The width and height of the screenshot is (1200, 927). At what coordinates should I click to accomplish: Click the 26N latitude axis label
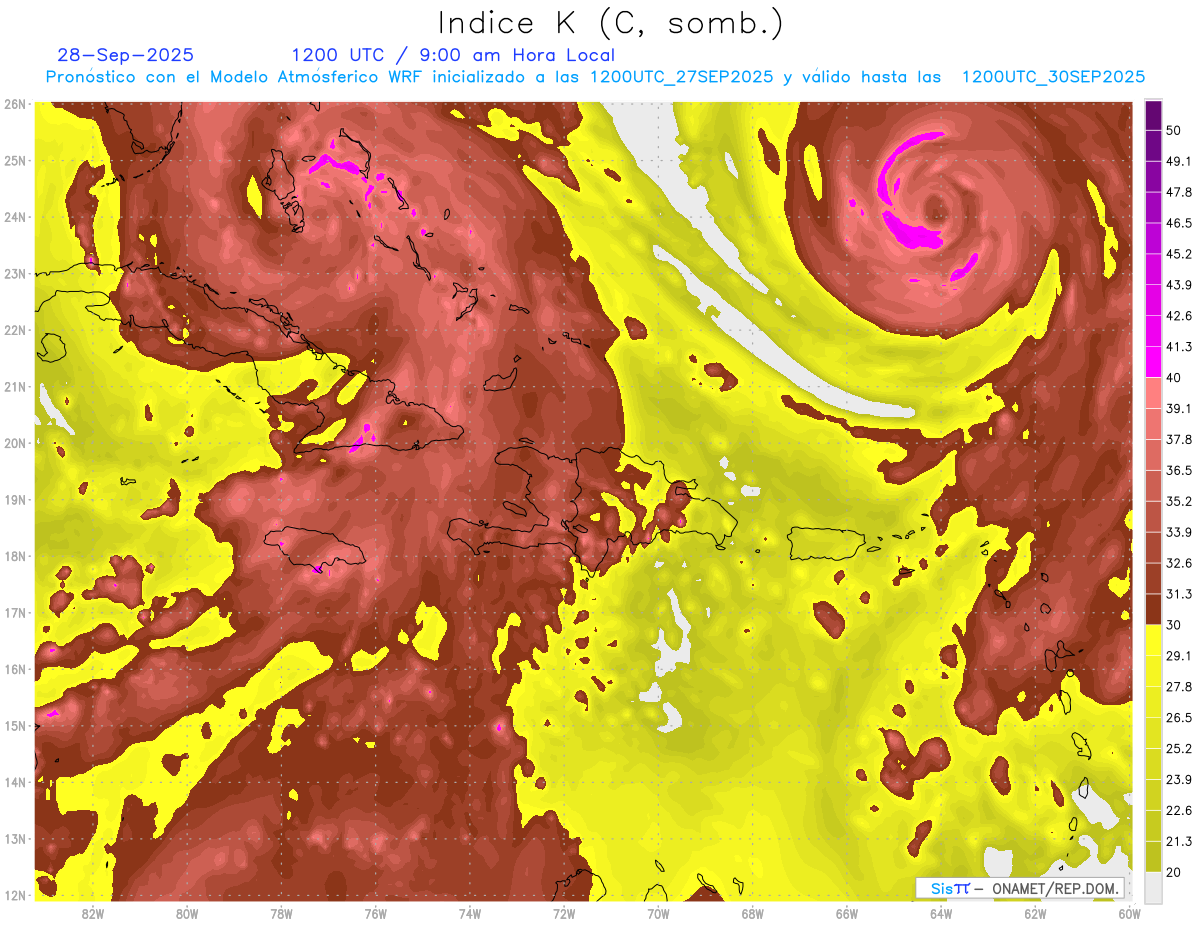click(x=15, y=104)
